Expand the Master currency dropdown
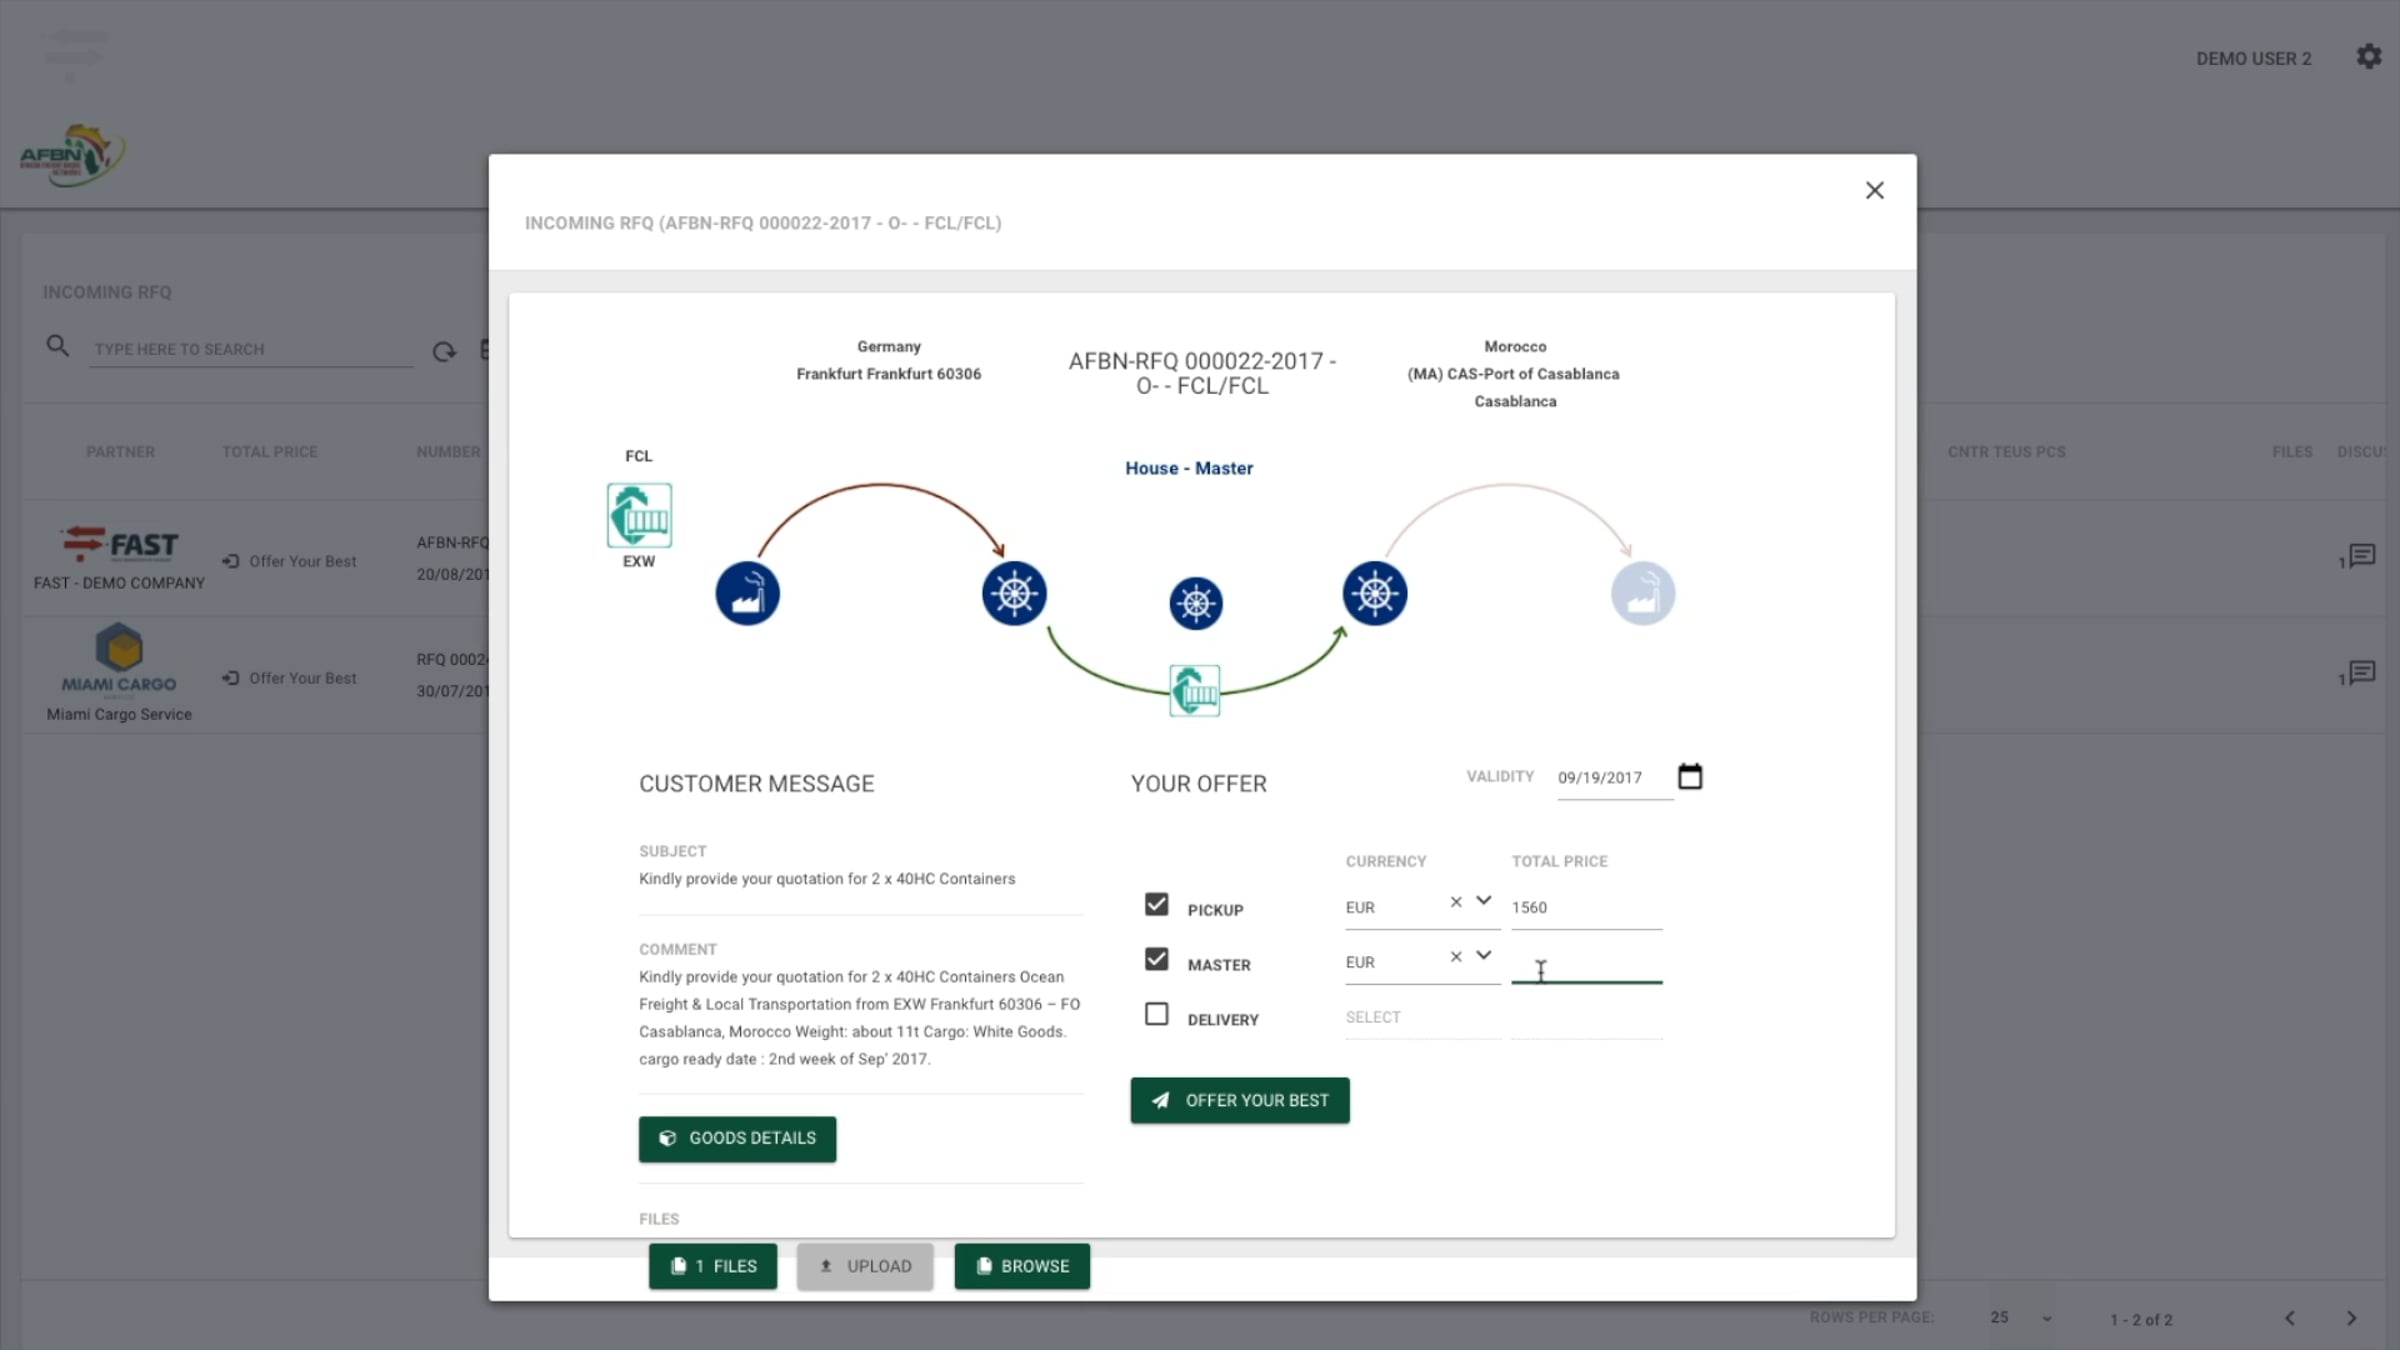The width and height of the screenshot is (2400, 1350). tap(1484, 956)
